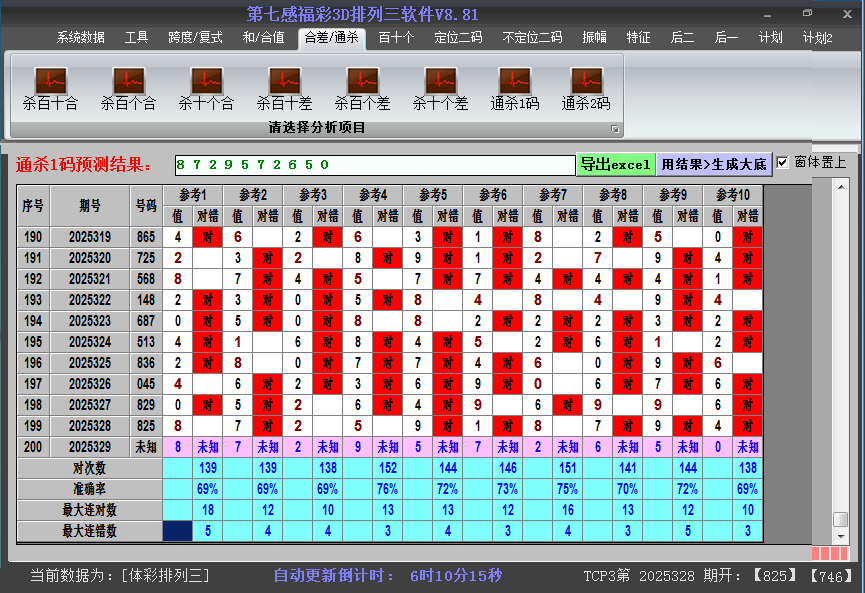Switch to the 百十个 tab
This screenshot has width=865, height=593.
[x=396, y=38]
